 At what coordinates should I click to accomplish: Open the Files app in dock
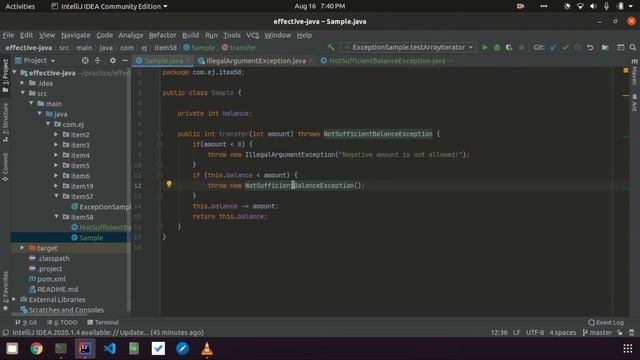coord(12,349)
